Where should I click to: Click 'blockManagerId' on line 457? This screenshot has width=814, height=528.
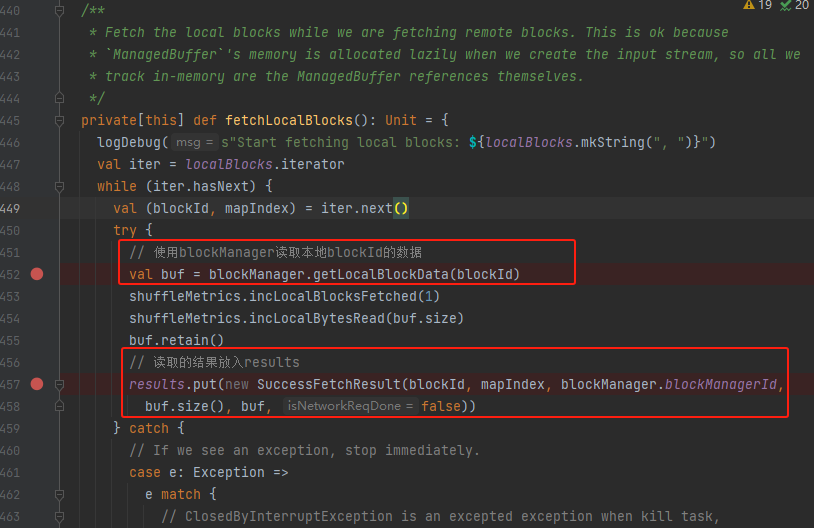[721, 384]
